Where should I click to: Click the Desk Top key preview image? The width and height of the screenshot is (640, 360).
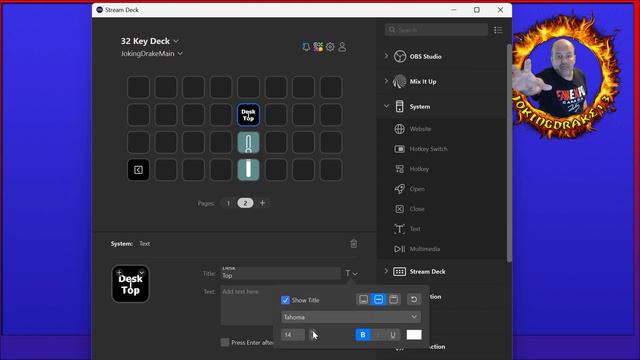(131, 284)
